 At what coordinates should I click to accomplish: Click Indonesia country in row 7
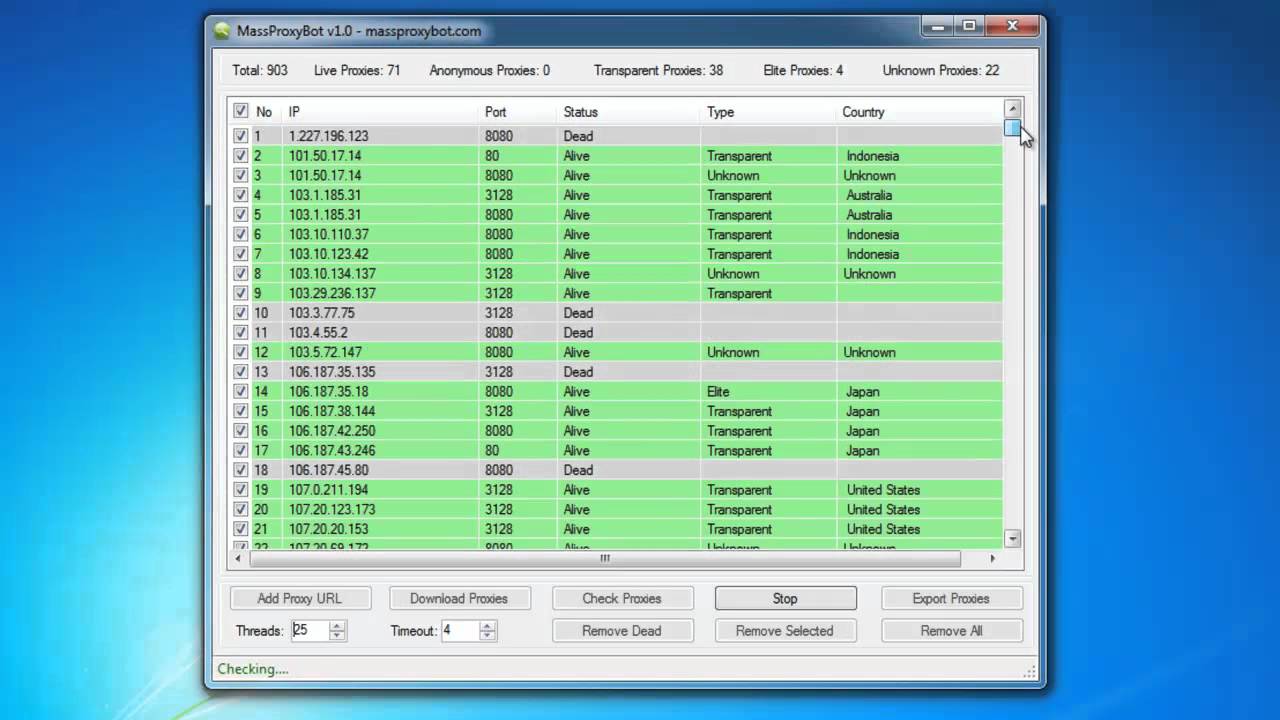(x=872, y=254)
